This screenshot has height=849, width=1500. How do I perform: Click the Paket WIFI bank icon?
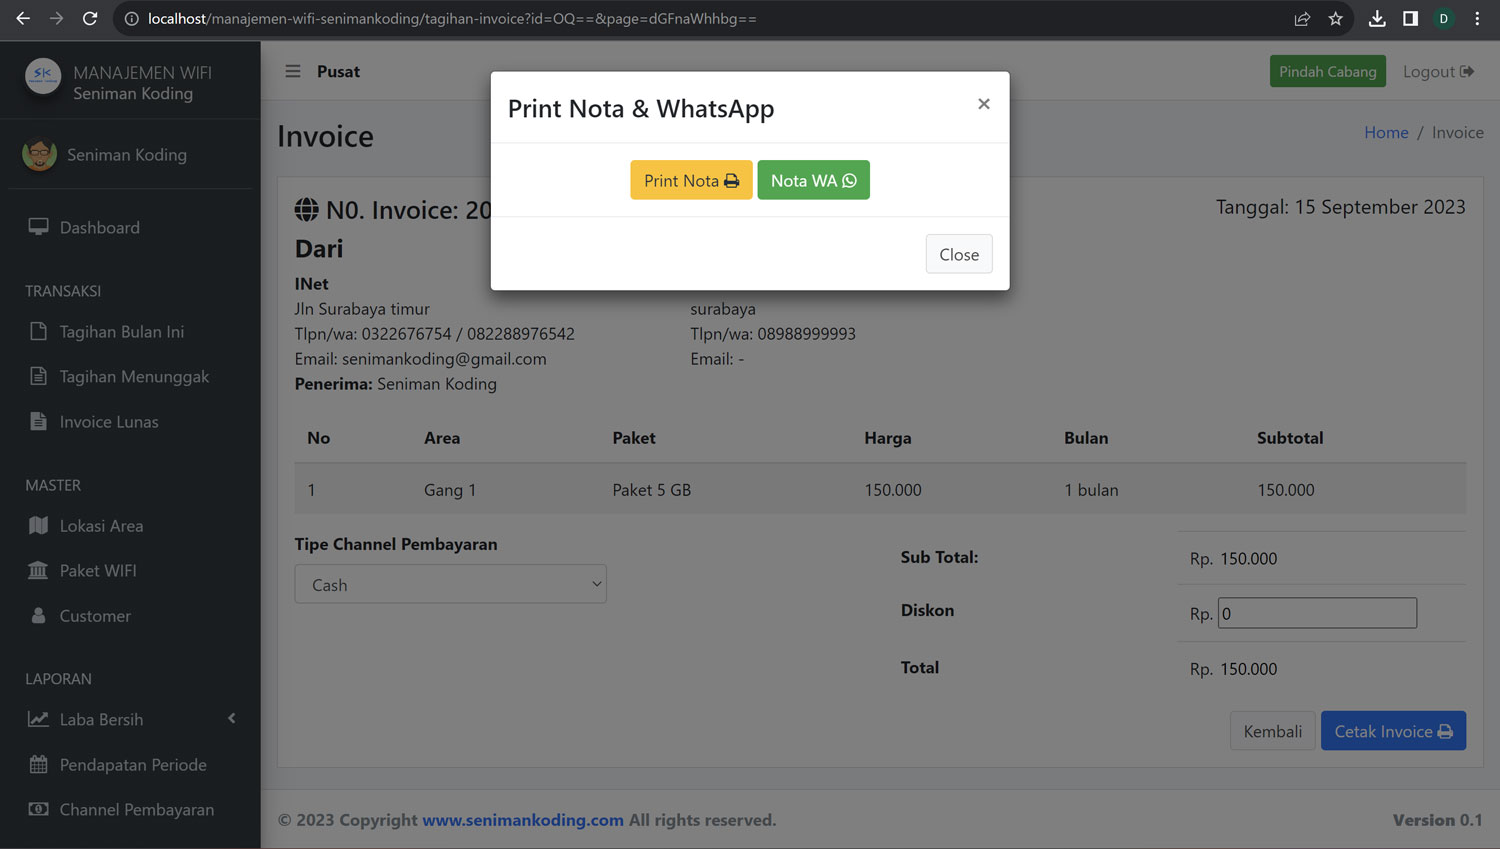(38, 570)
